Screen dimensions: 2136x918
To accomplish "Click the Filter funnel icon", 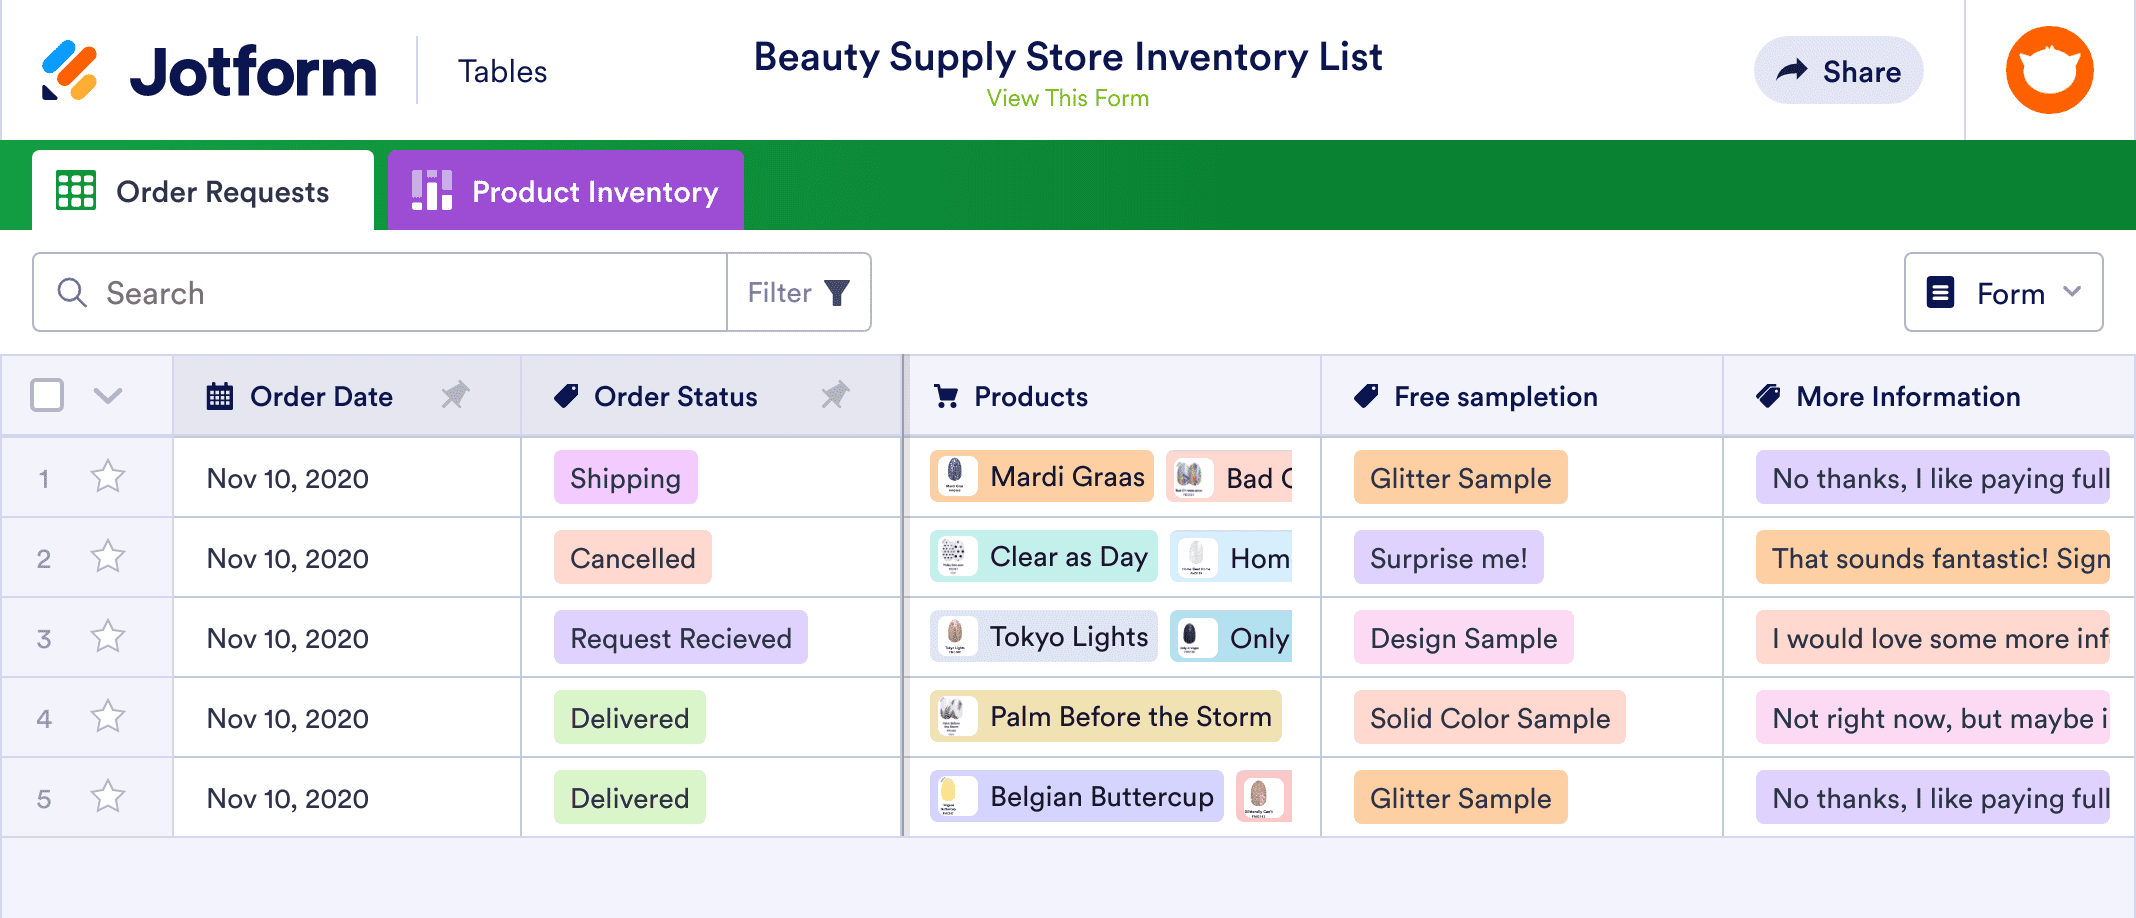I will click(837, 292).
